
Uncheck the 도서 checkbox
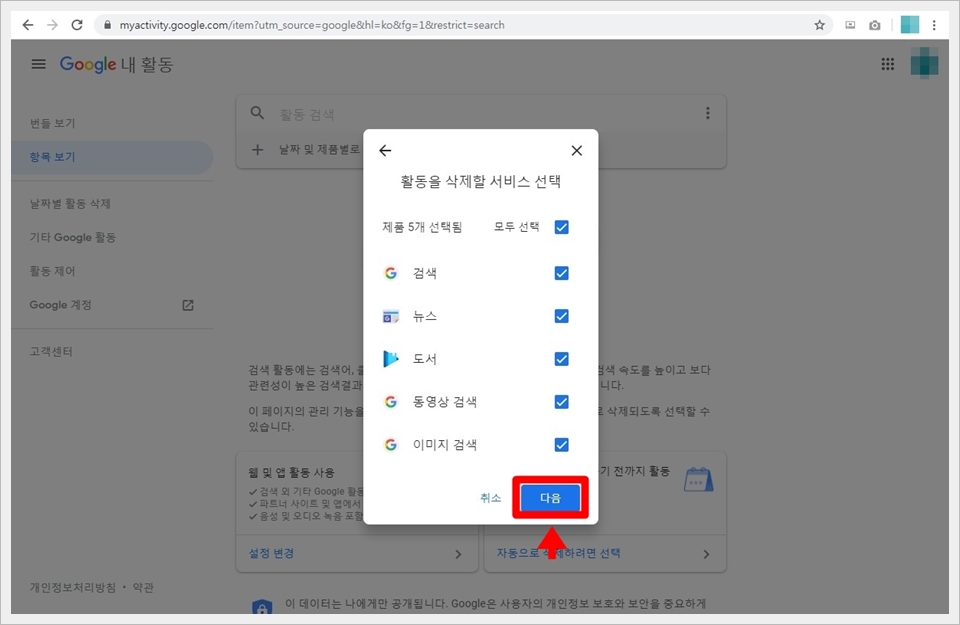(561, 359)
